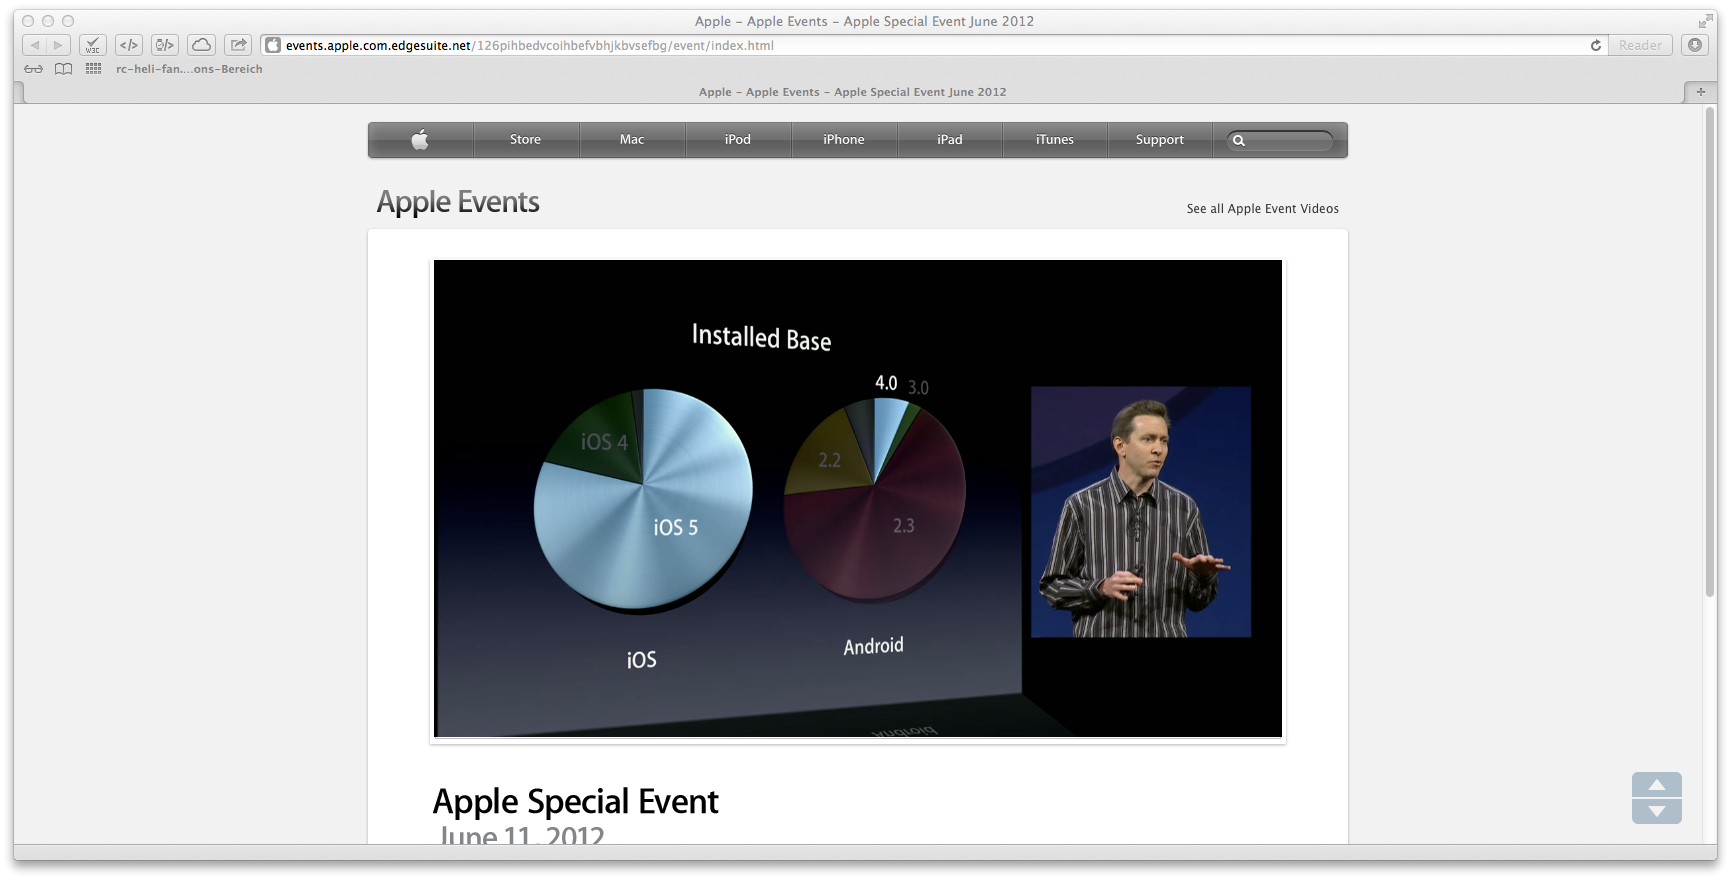This screenshot has height=880, width=1731.
Task: Select the Apple Events browser tab
Action: (853, 92)
